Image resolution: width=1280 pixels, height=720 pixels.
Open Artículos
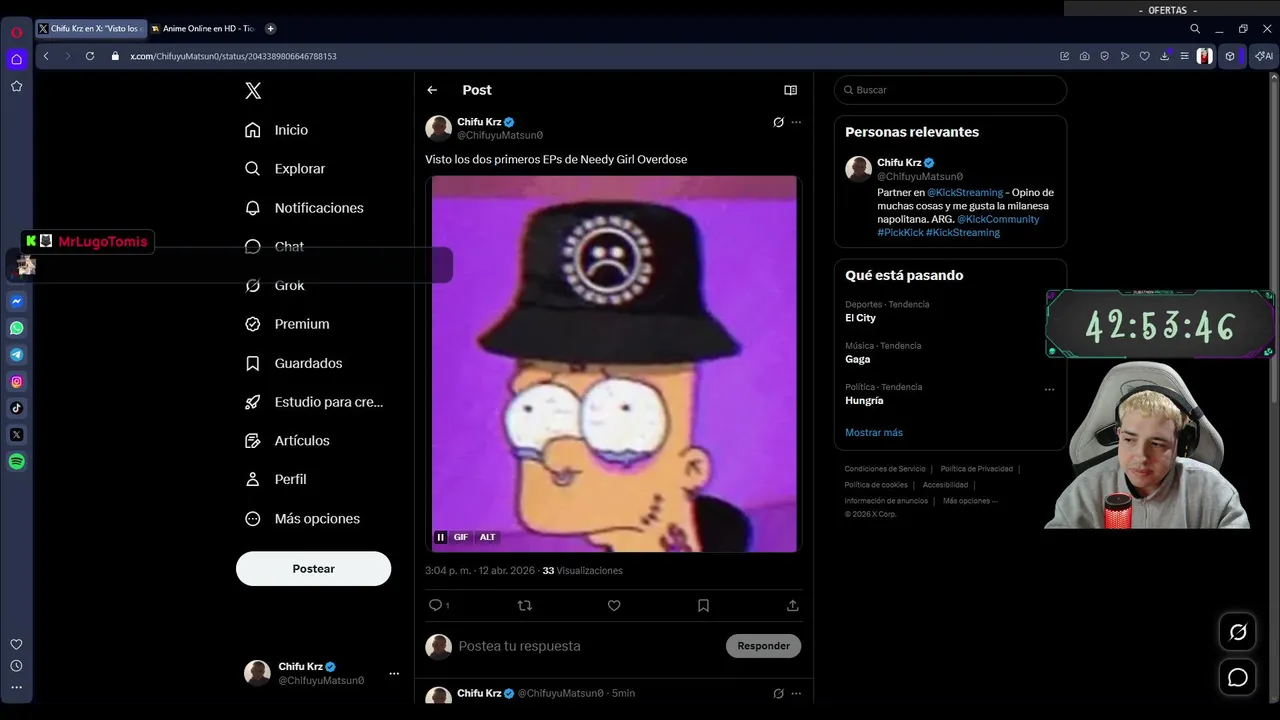pyautogui.click(x=288, y=441)
